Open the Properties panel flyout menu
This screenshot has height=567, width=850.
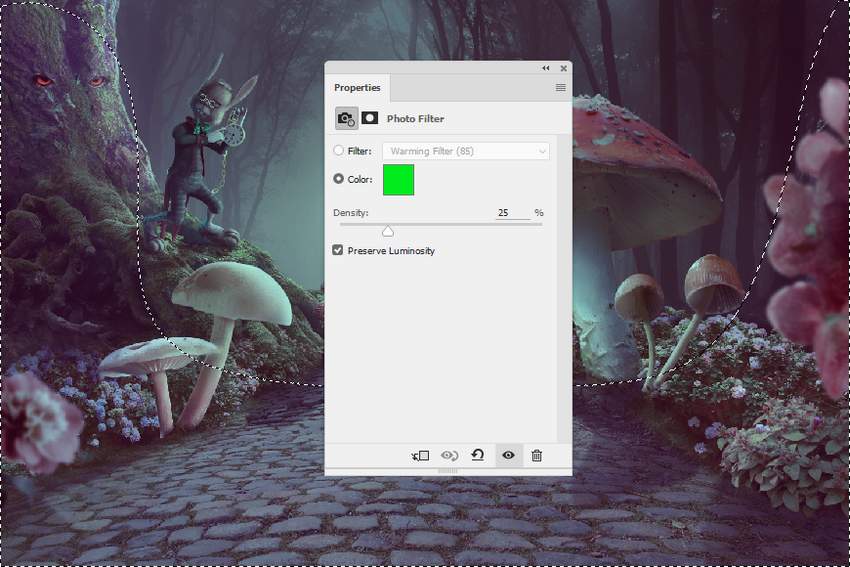pyautogui.click(x=561, y=87)
